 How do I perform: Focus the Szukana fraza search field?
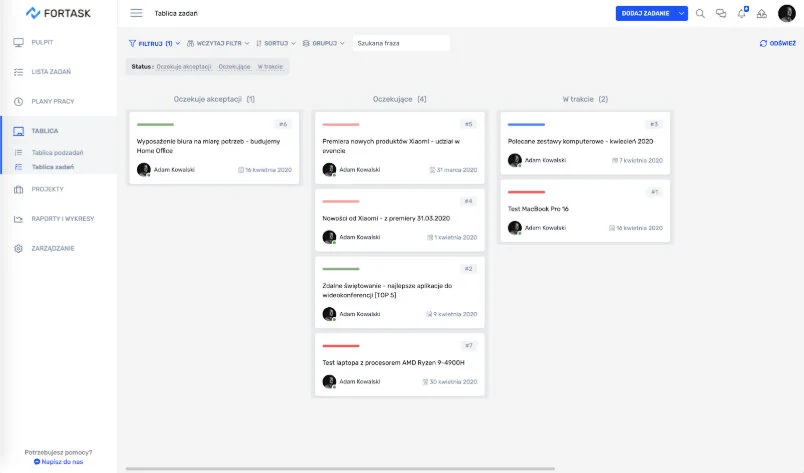(401, 44)
